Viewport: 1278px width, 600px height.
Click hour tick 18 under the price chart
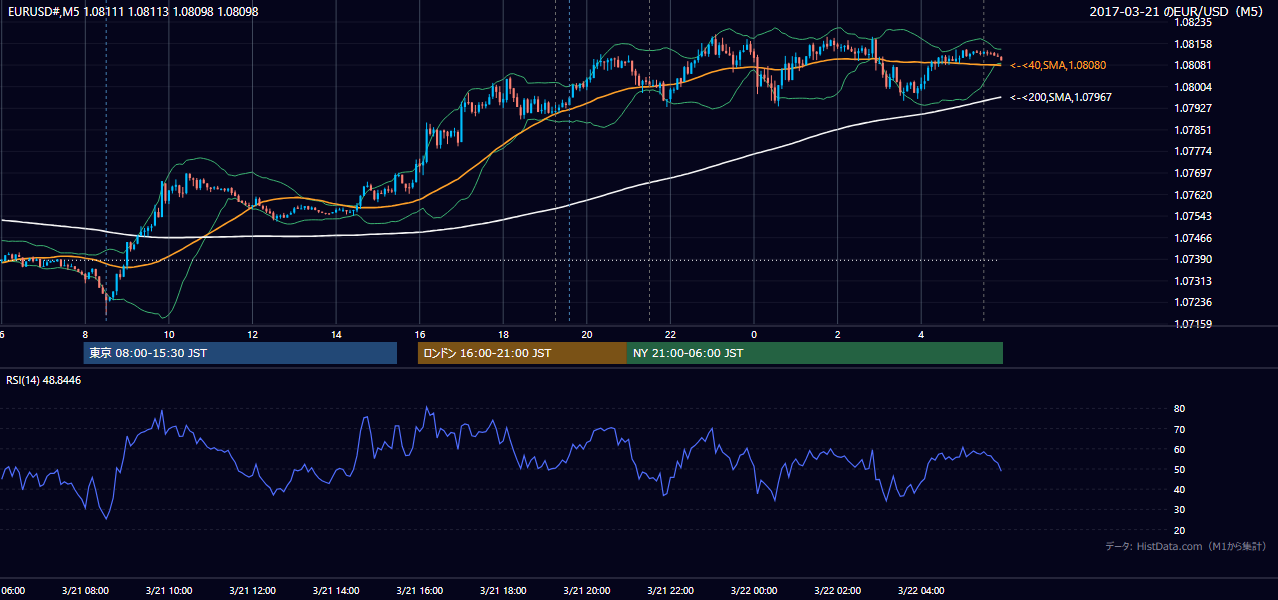503,334
